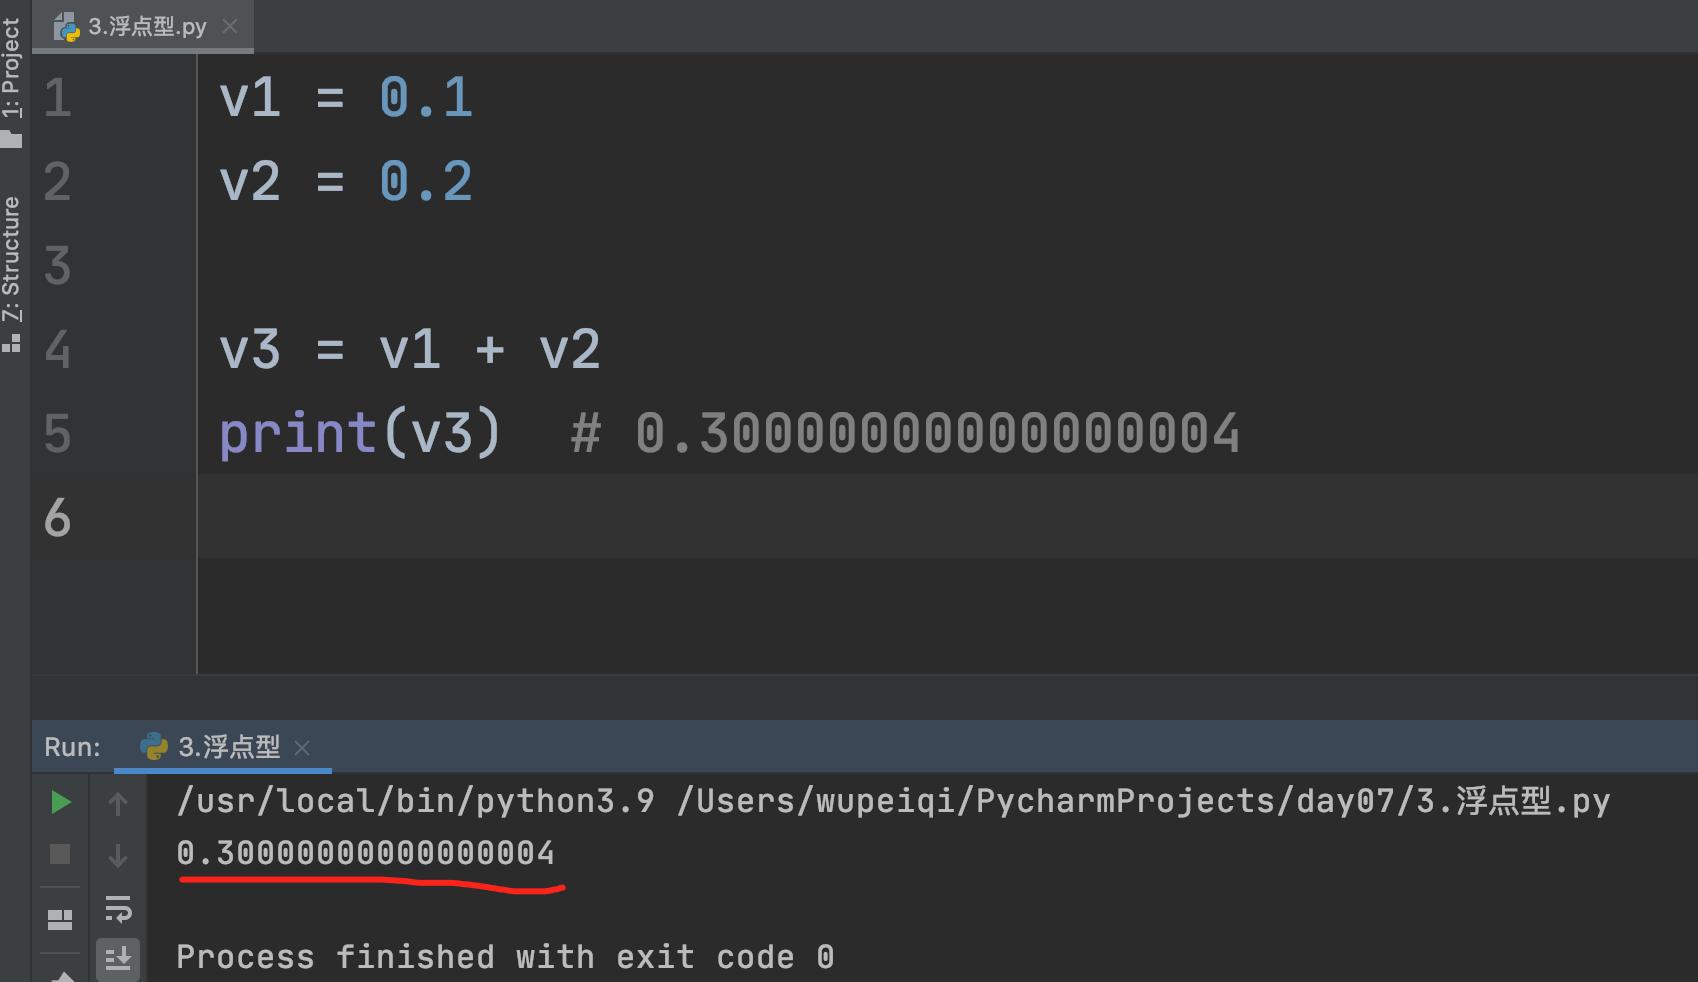Select the 3.浮点型.py editor tab

(x=147, y=27)
